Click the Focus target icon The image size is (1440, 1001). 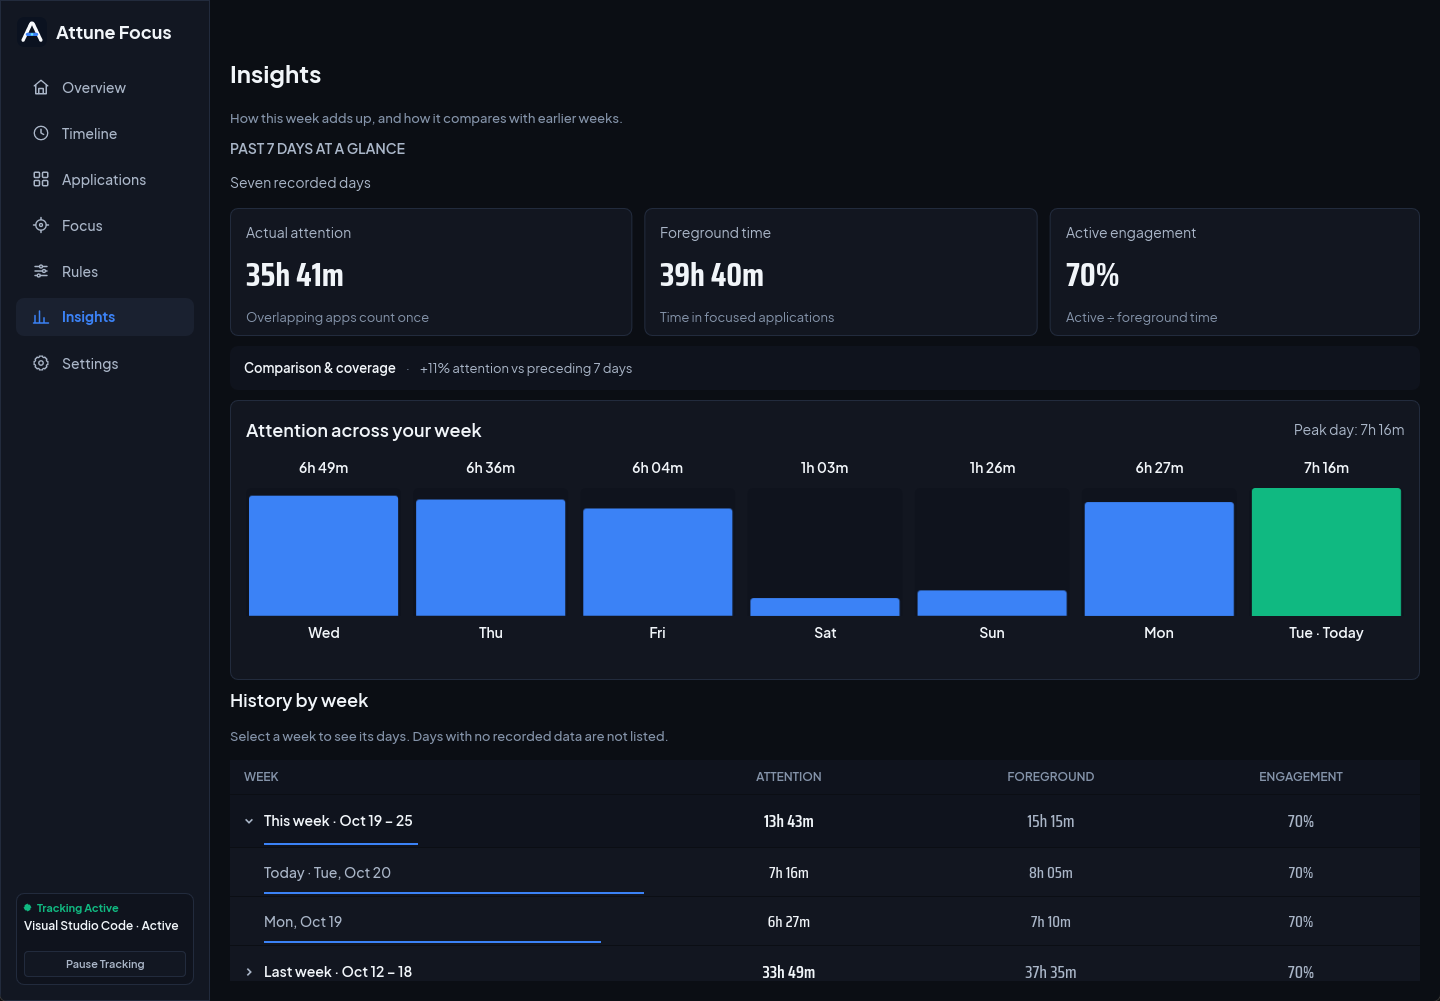41,225
